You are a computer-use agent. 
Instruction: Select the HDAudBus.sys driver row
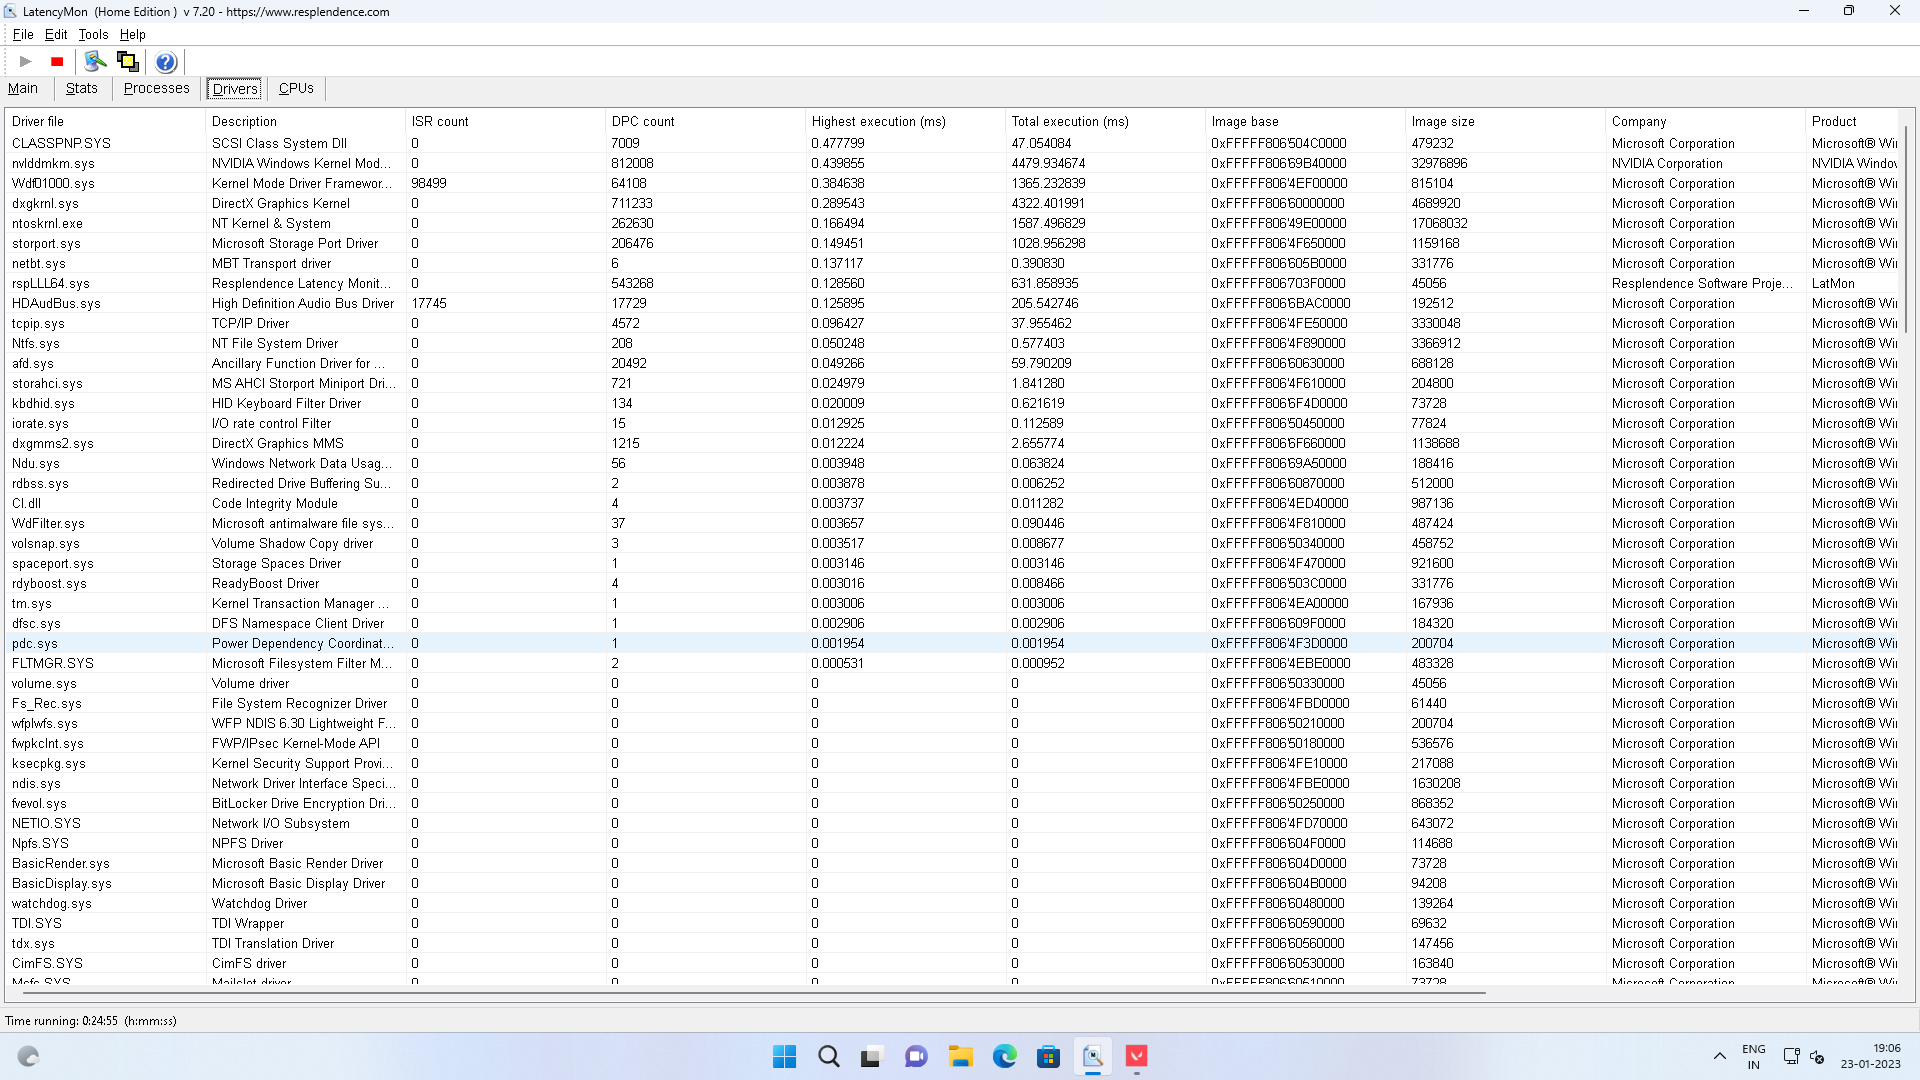tap(952, 303)
